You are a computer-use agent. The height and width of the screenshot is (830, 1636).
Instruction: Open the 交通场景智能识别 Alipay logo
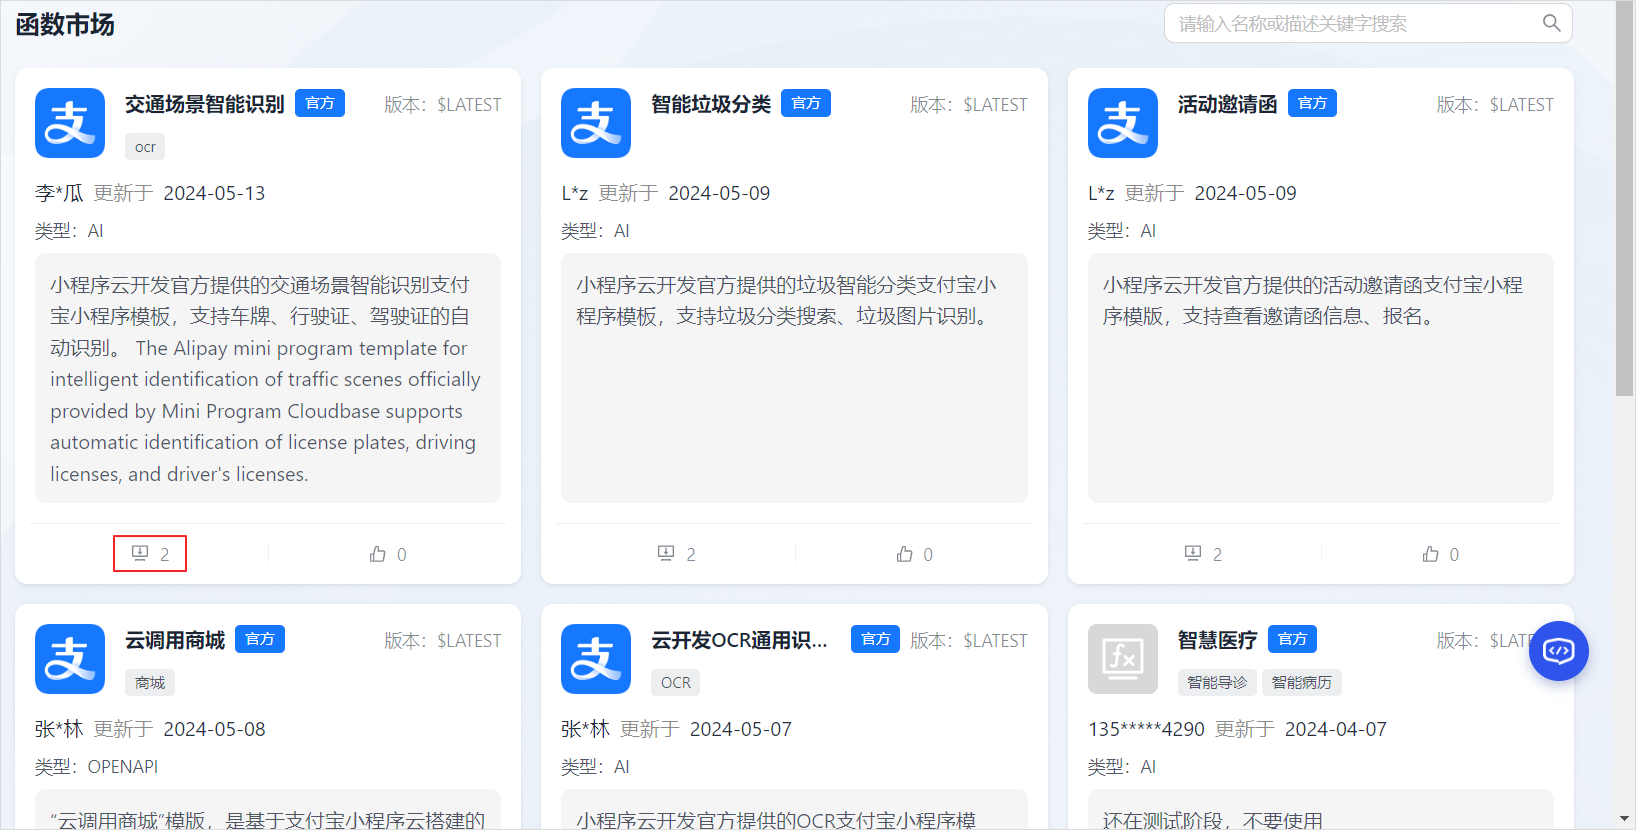point(70,123)
